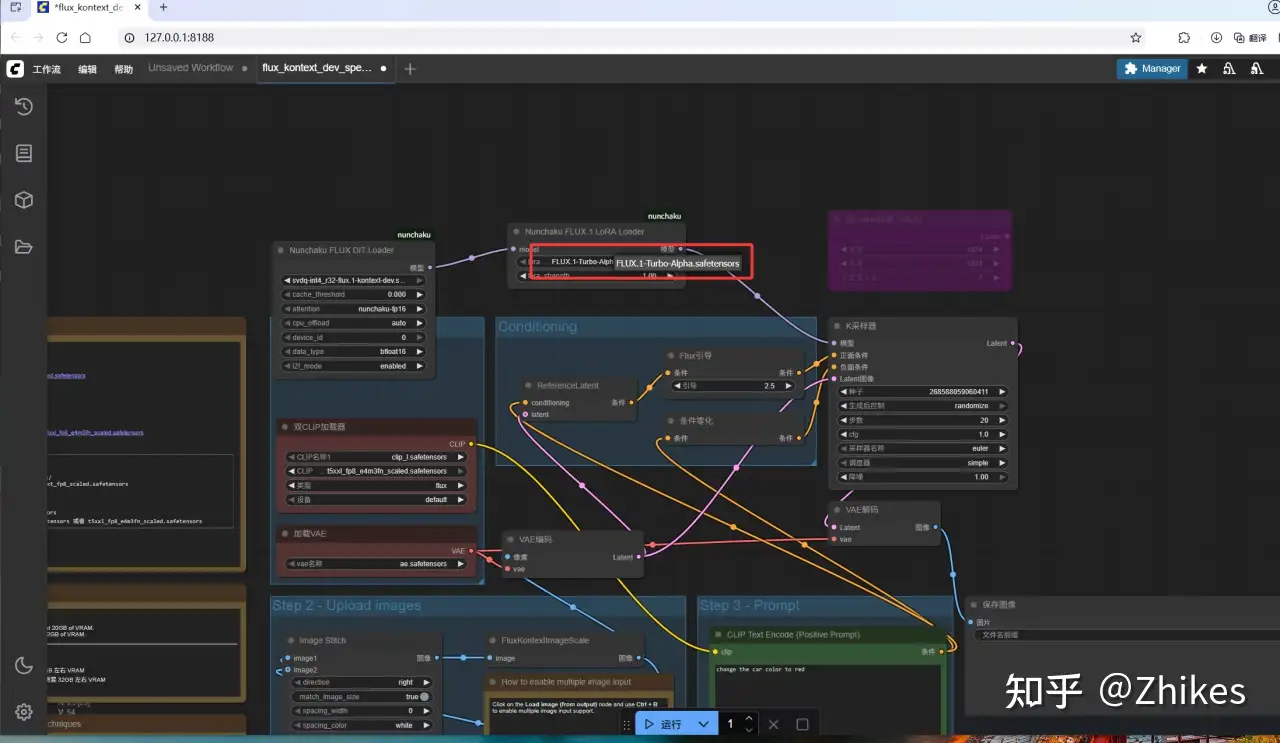Click the browser address bar
This screenshot has height=743, width=1280.
pyautogui.click(x=630, y=38)
